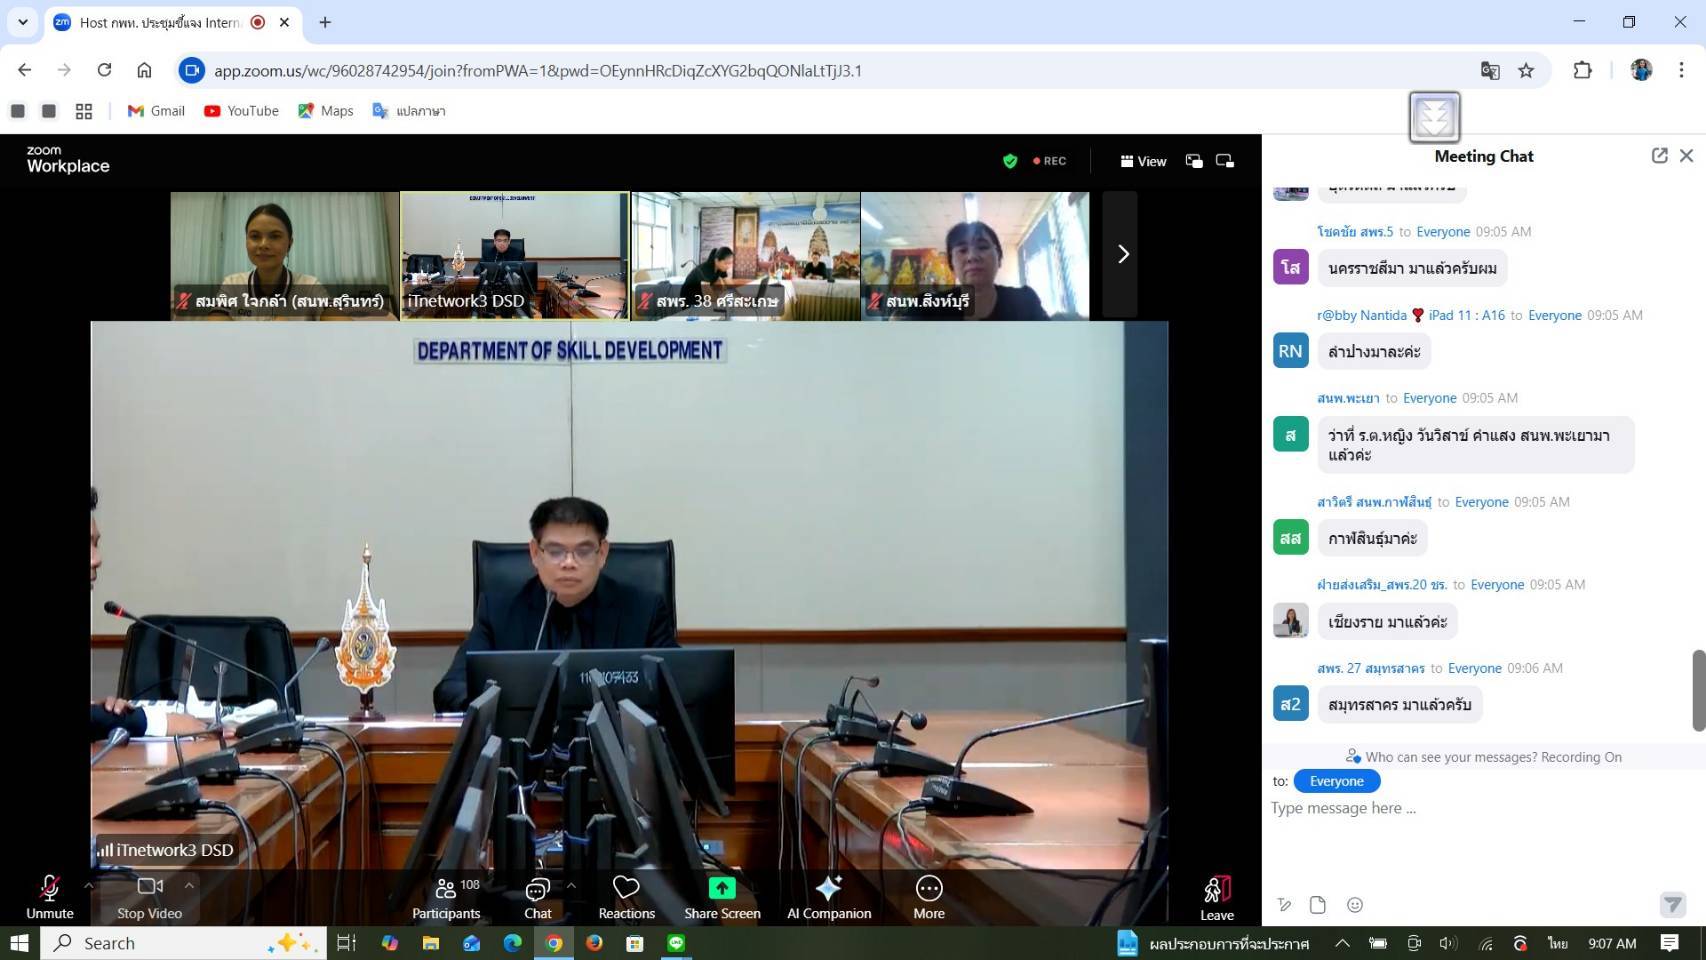Pop out the Meeting Chat window
This screenshot has width=1706, height=960.
(x=1659, y=156)
